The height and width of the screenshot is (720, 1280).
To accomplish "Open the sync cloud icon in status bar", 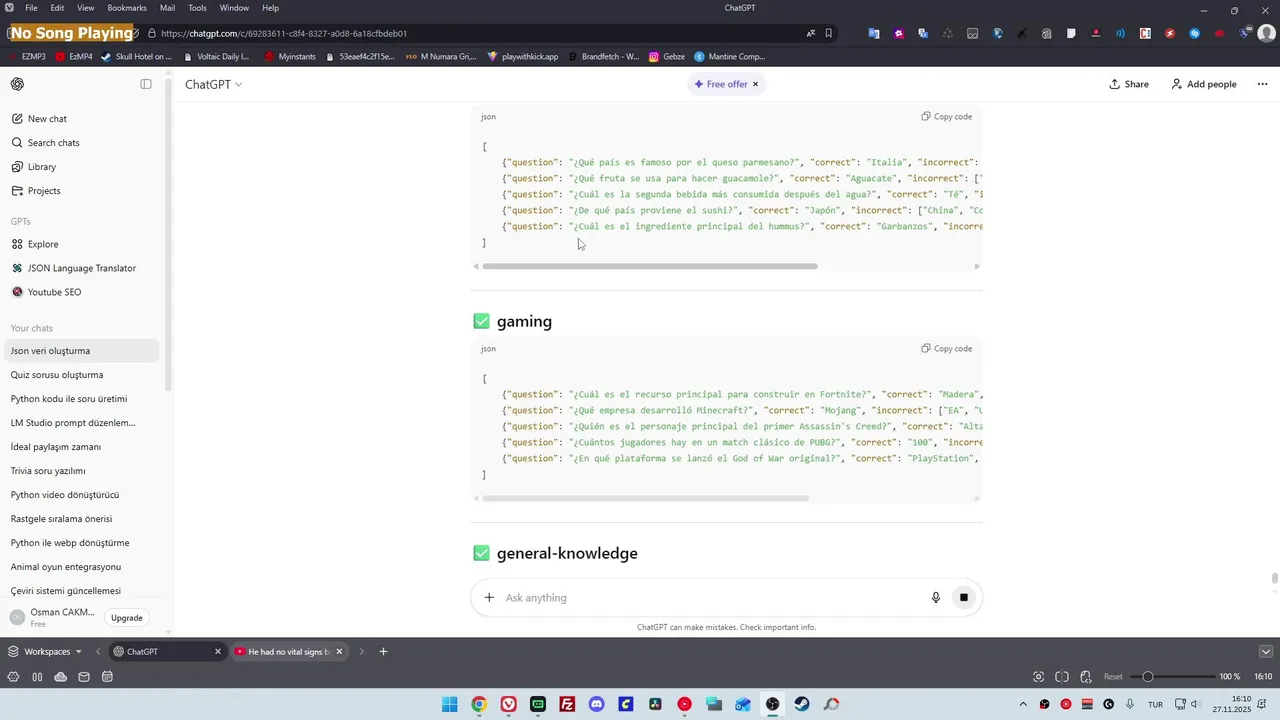I will coord(61,677).
